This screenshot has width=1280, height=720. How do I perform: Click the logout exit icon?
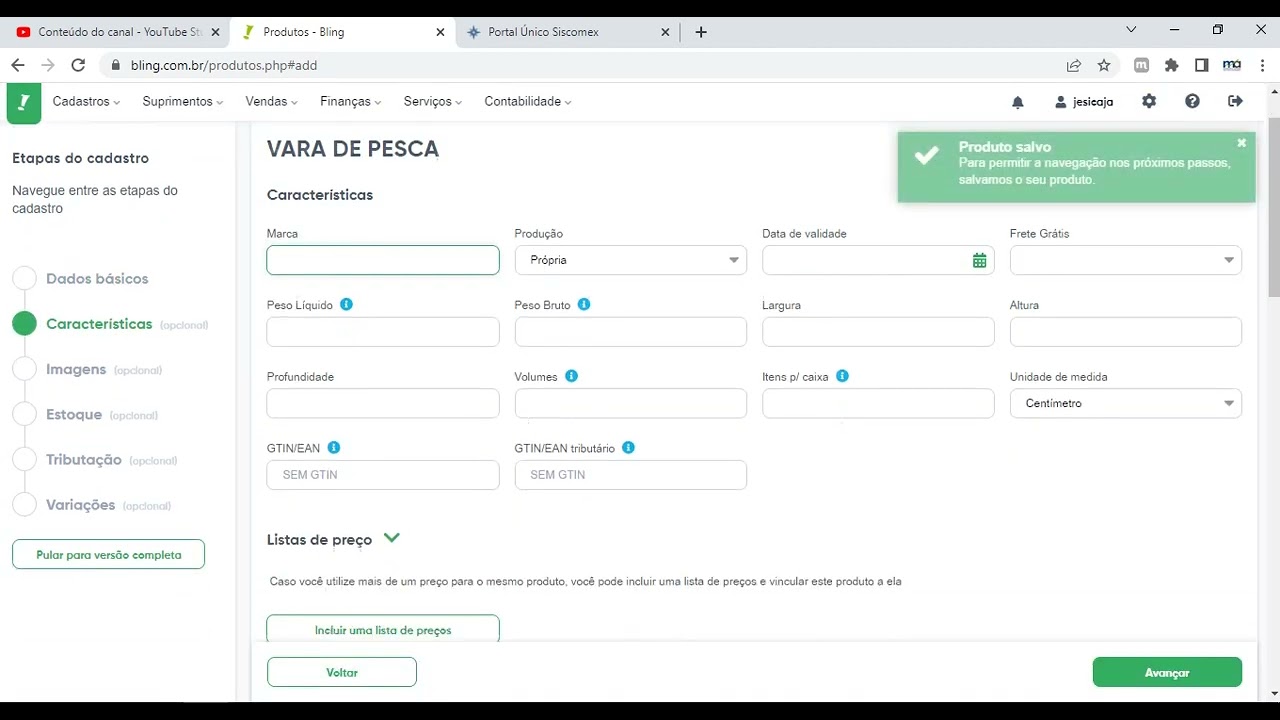pyautogui.click(x=1235, y=101)
